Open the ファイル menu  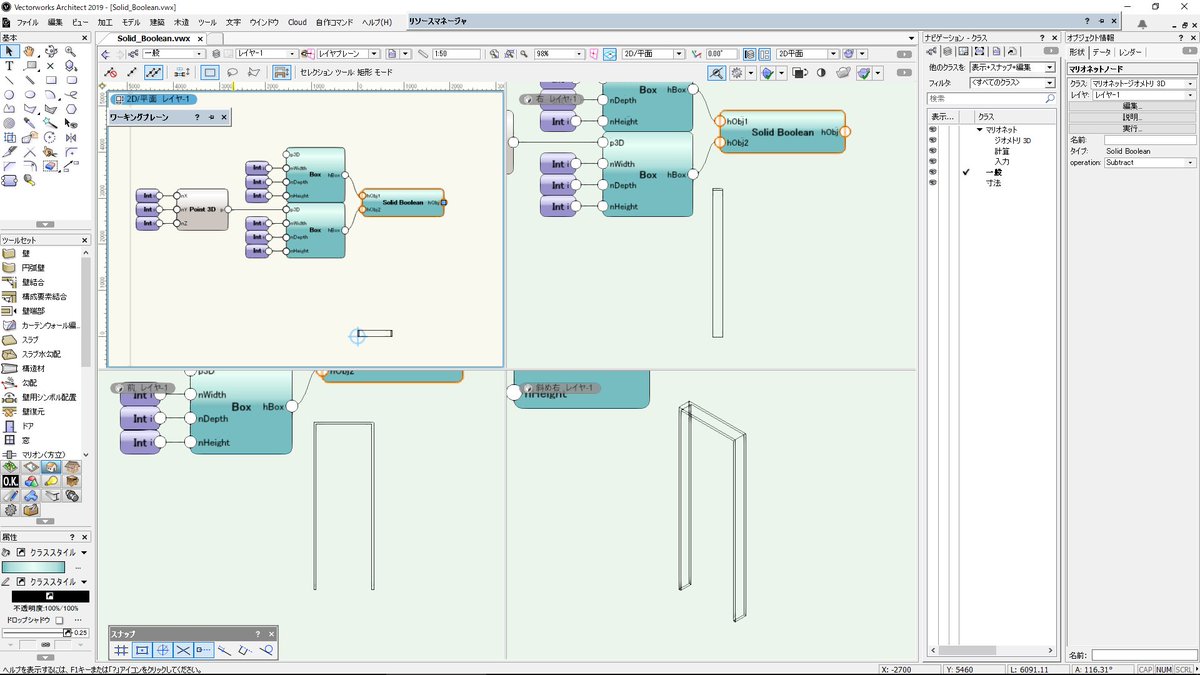click(28, 22)
